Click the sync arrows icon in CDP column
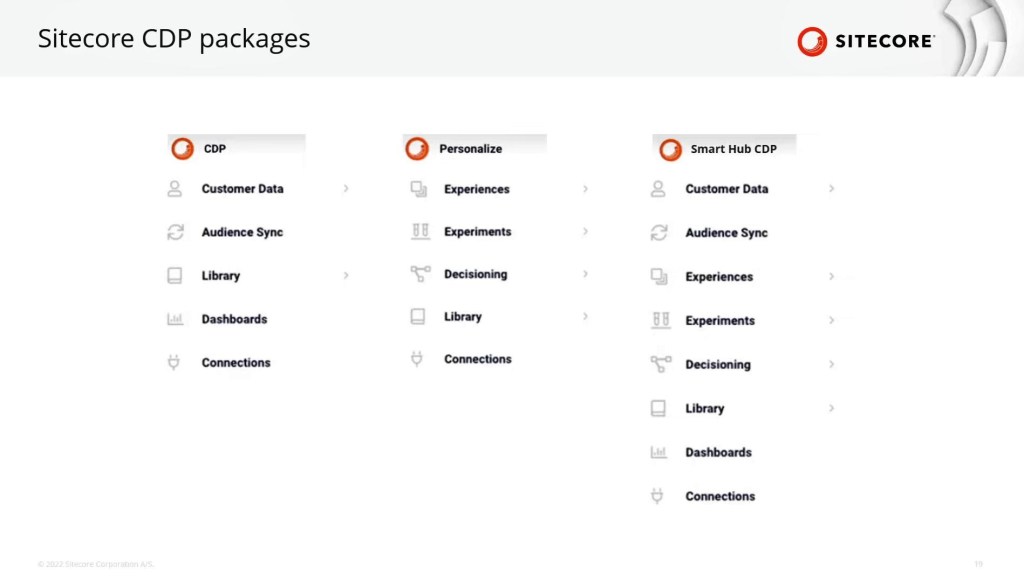1024x582 pixels. click(175, 232)
